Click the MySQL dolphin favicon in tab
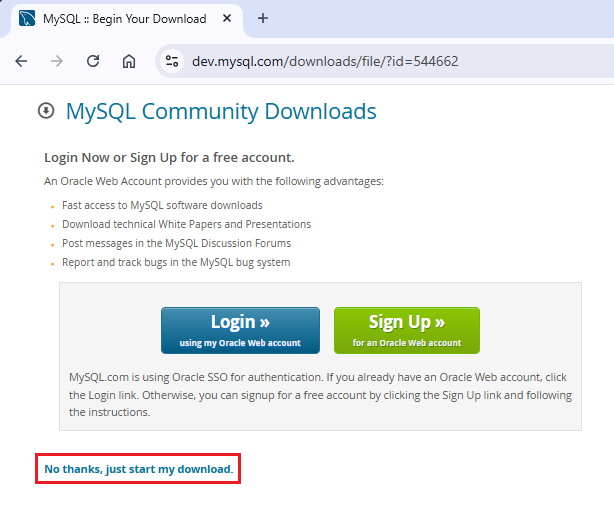614x524 pixels. click(x=27, y=18)
